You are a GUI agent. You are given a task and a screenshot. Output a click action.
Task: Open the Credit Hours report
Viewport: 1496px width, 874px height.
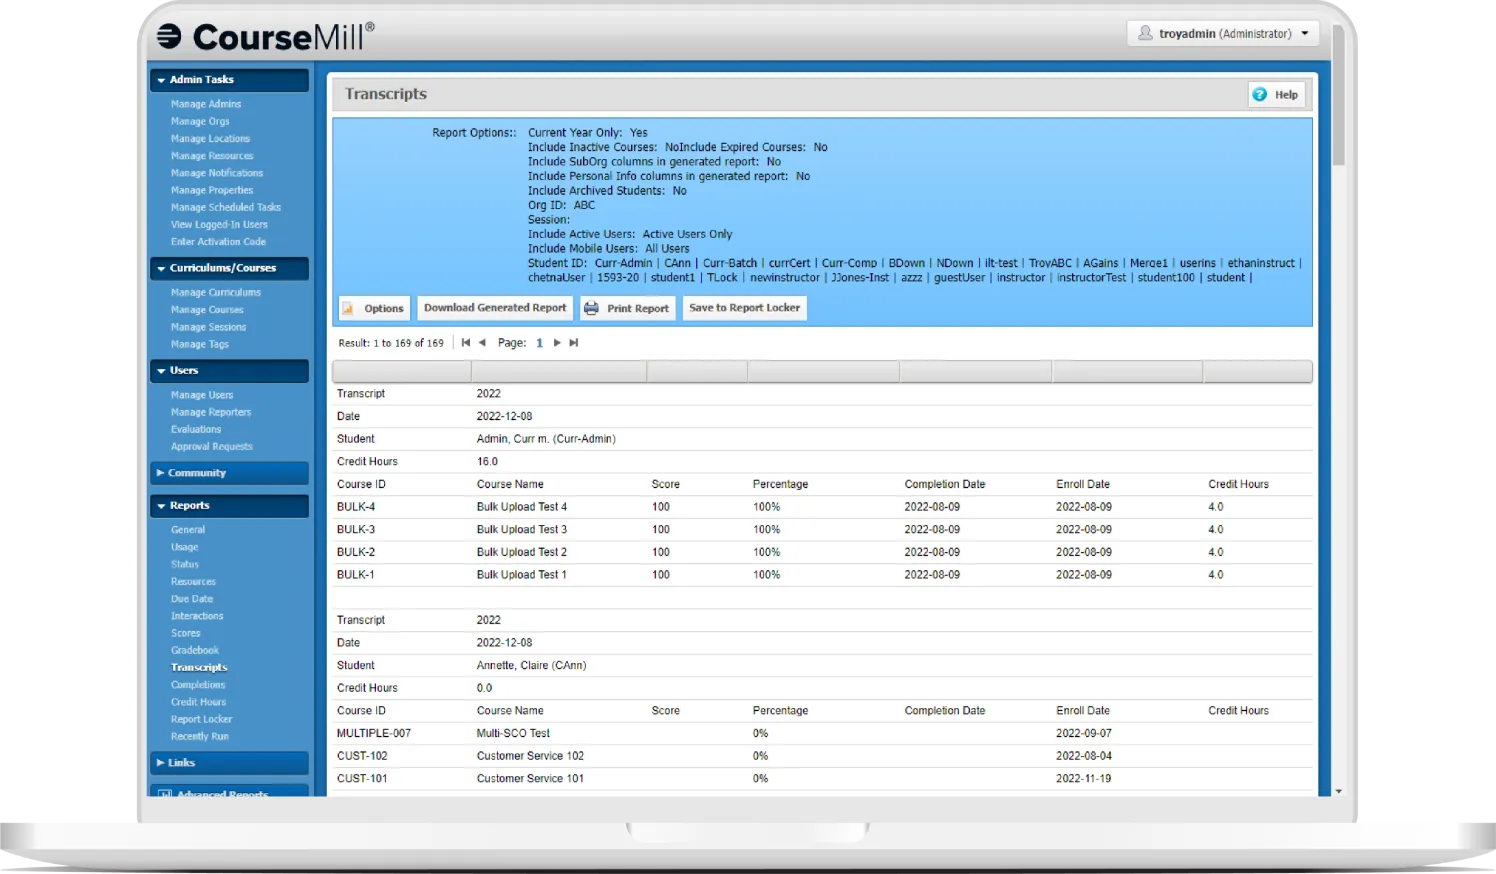(x=198, y=702)
